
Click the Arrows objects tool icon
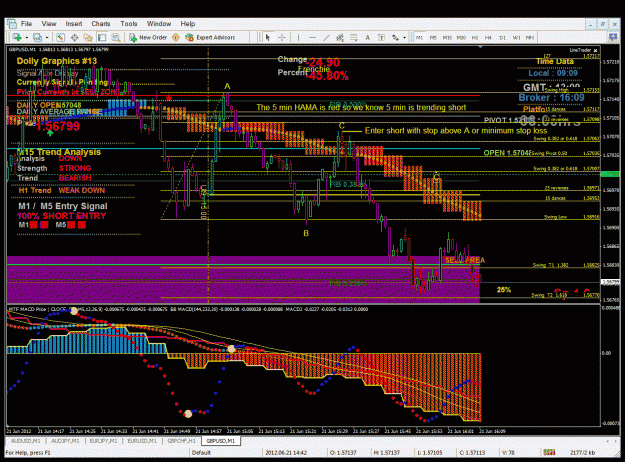click(395, 37)
